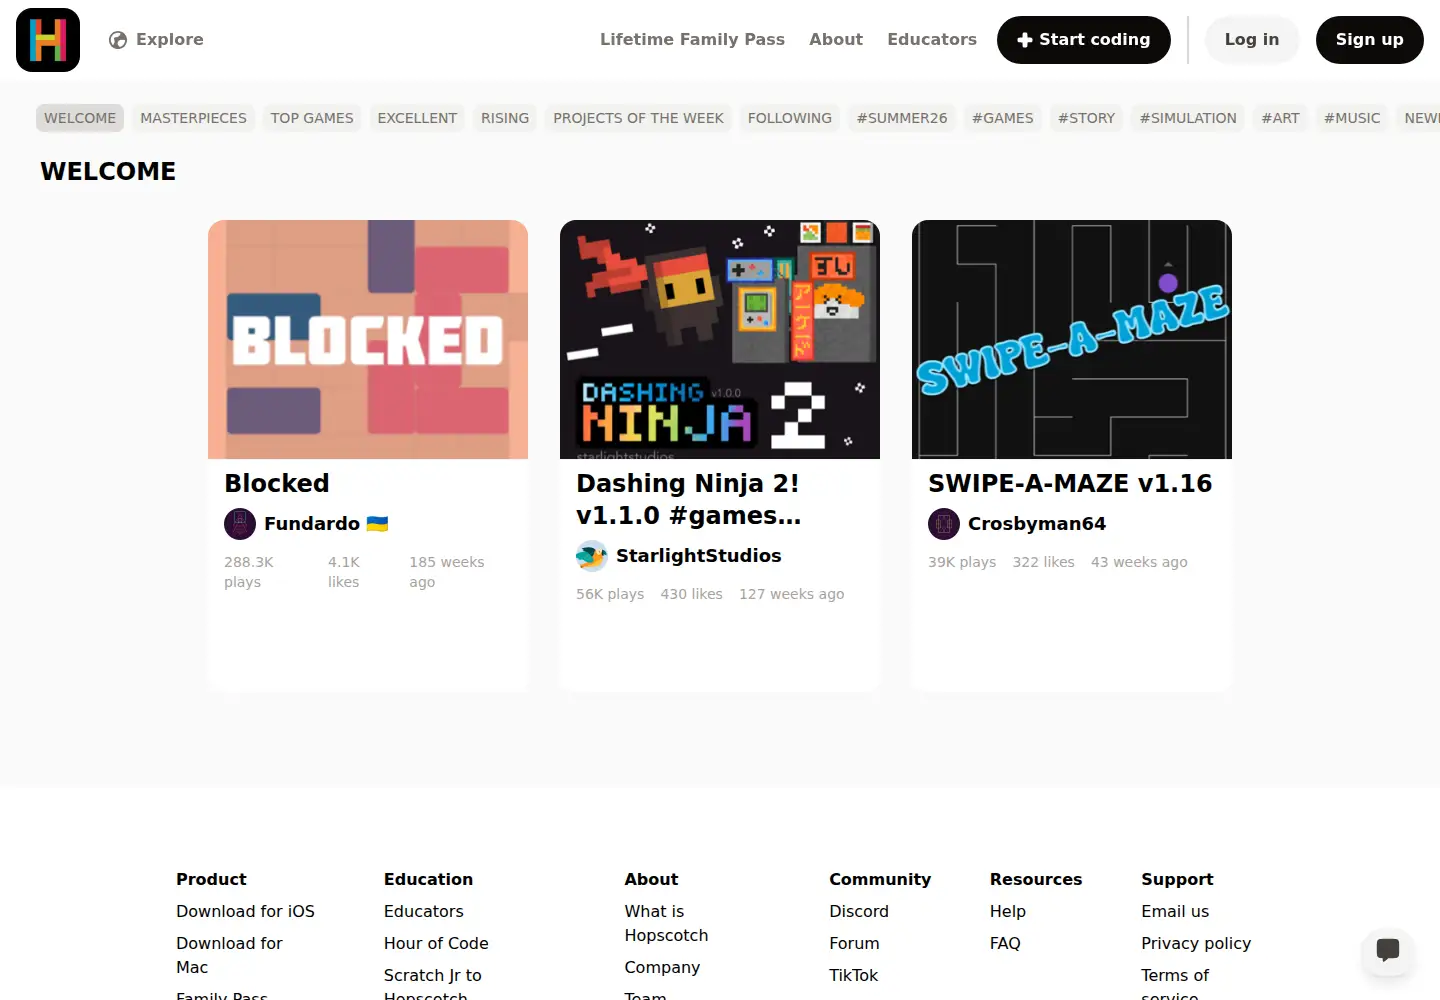The height and width of the screenshot is (1000, 1440).
Task: Open the Discord community link
Action: pyautogui.click(x=859, y=911)
